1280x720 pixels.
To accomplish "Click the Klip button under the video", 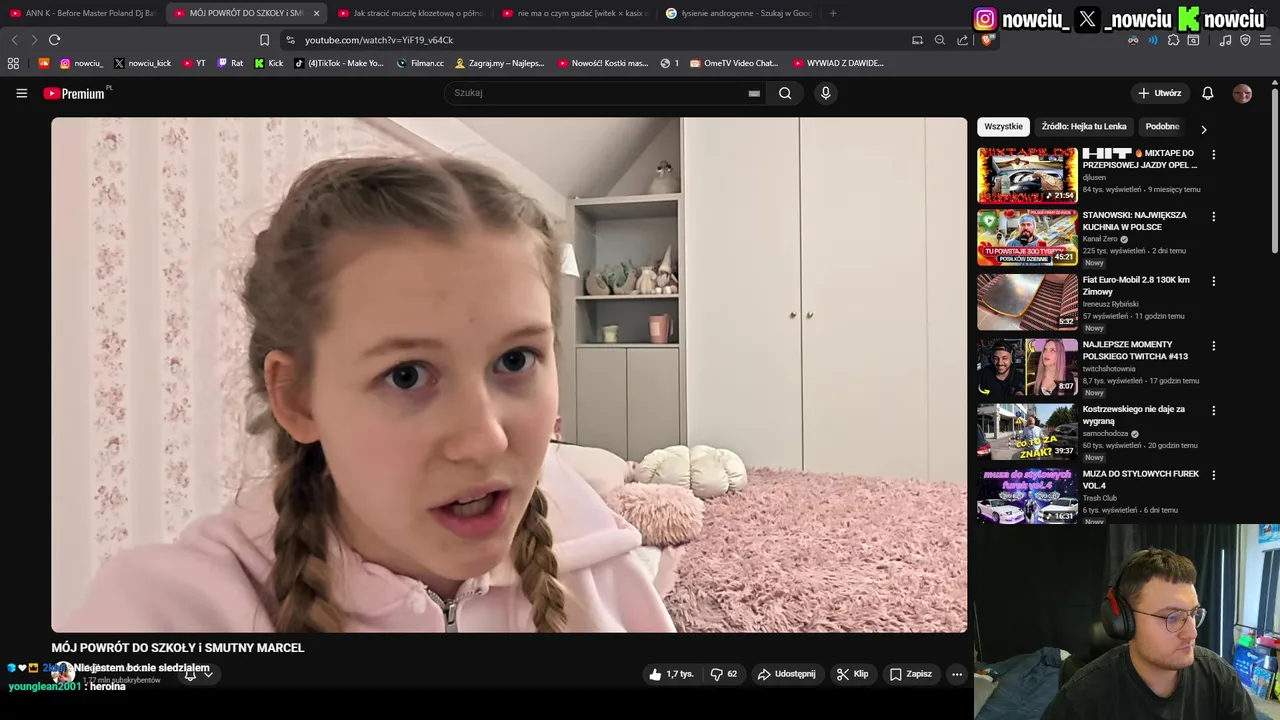I will [852, 674].
